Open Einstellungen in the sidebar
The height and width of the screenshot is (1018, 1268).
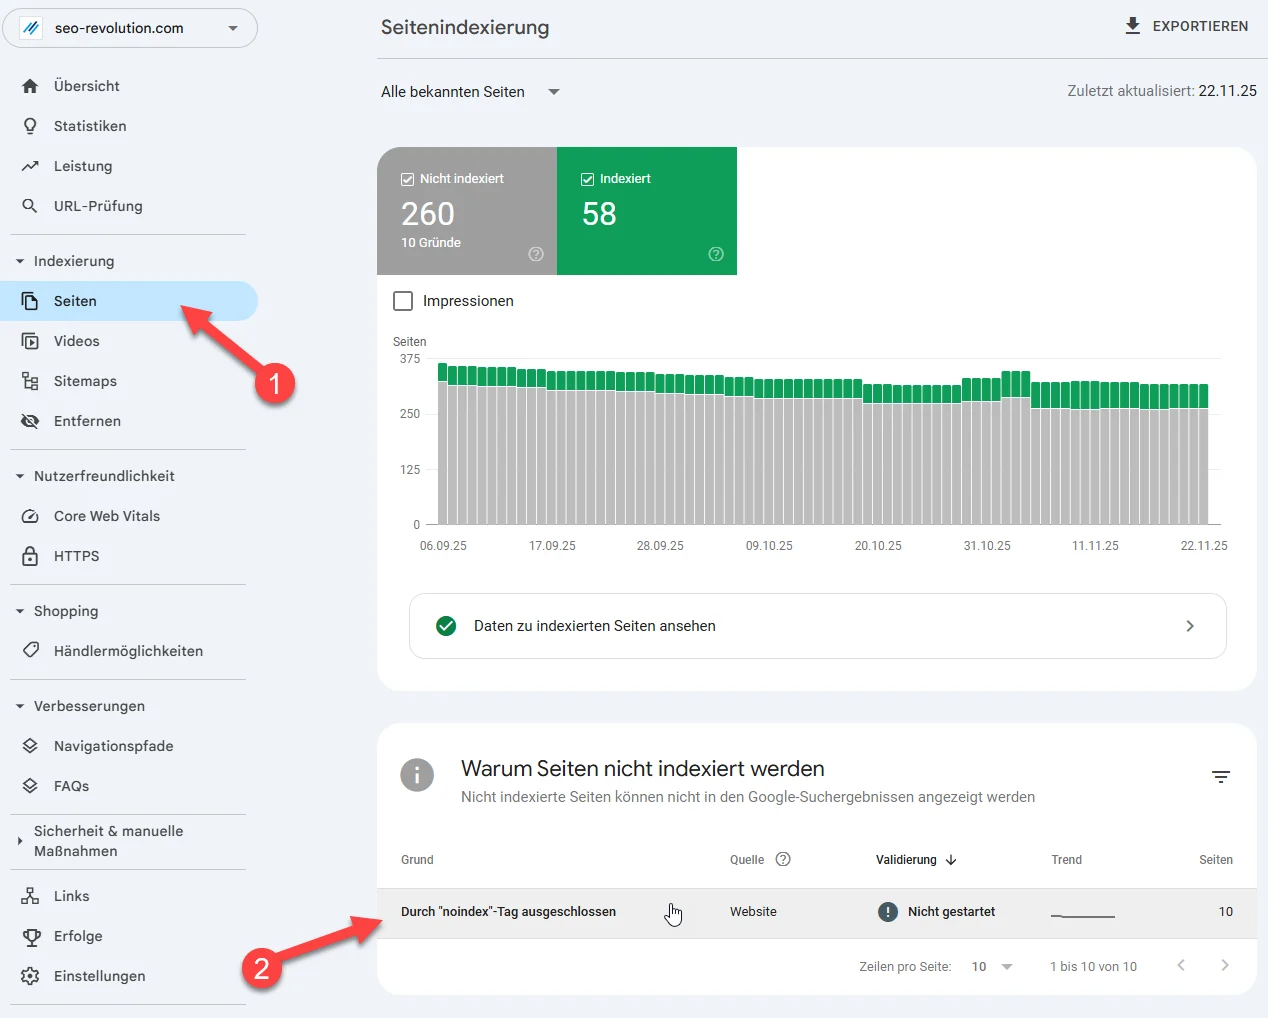(x=129, y=976)
